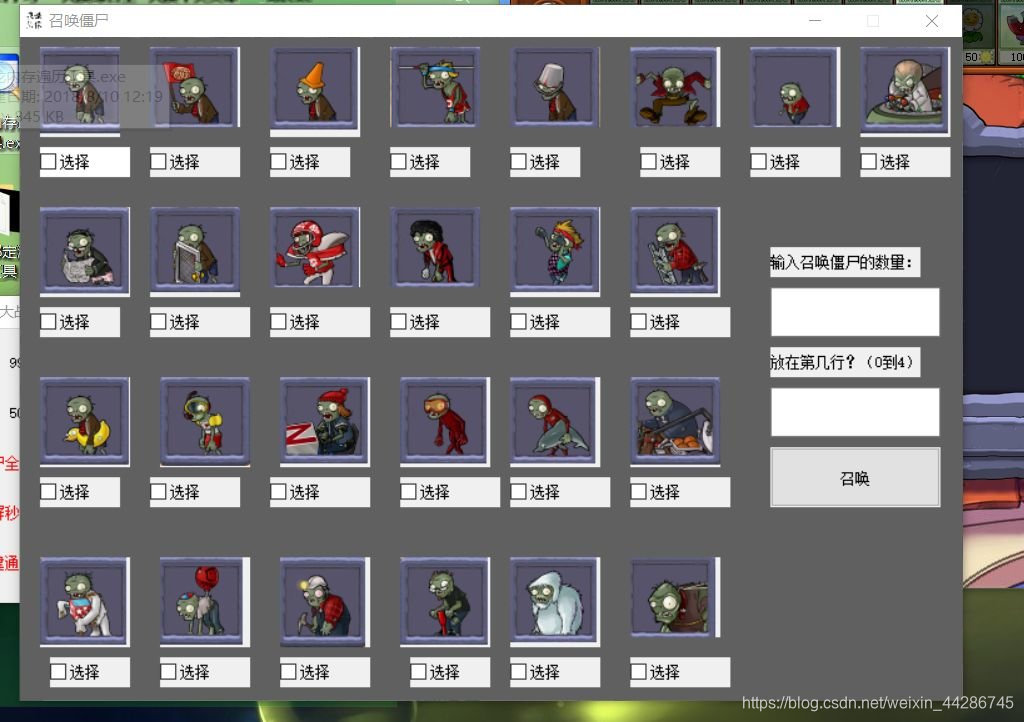The image size is (1024, 722).
Task: Click the Dr. Zomboss picture
Action: (905, 90)
